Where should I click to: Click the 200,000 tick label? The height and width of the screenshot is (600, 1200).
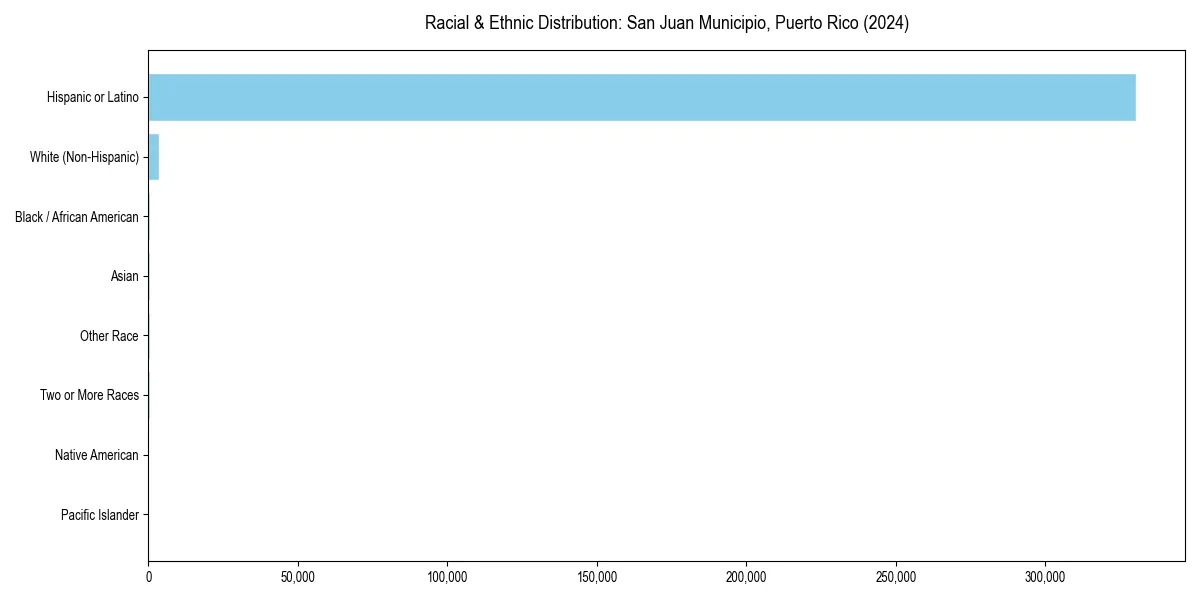click(x=746, y=577)
